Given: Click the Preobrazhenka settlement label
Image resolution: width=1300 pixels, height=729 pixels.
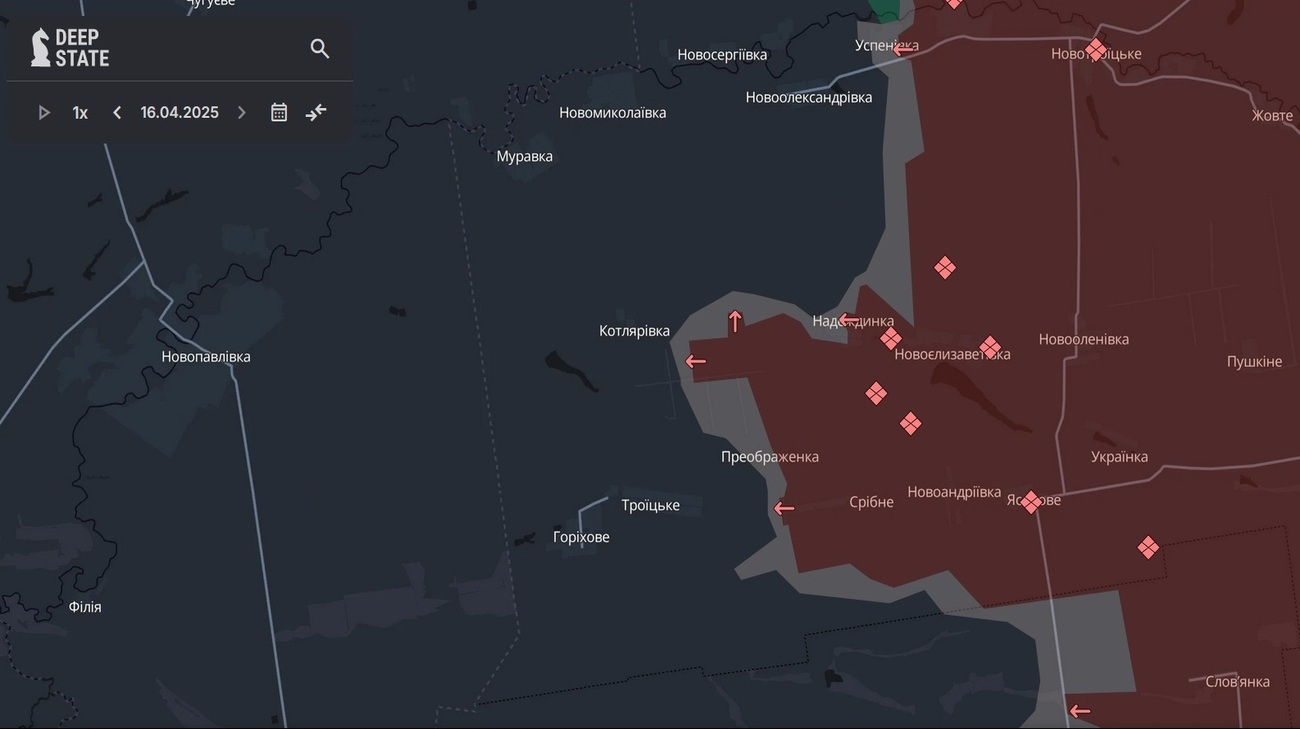Looking at the screenshot, I should pos(769,456).
